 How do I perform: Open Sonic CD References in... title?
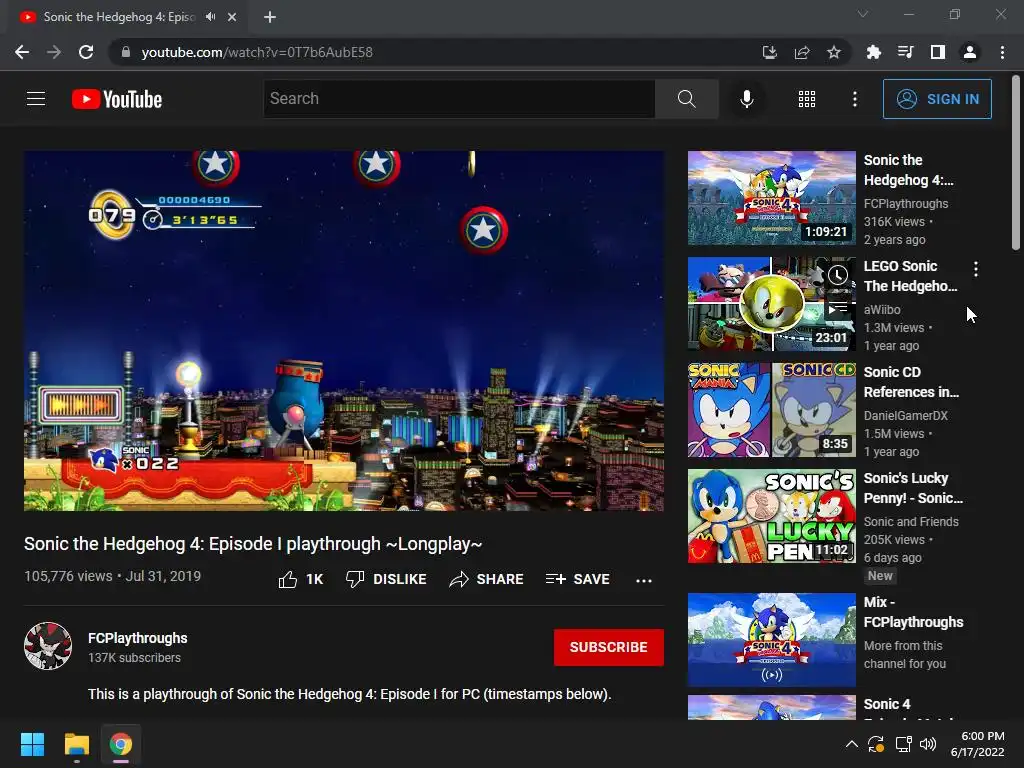911,382
